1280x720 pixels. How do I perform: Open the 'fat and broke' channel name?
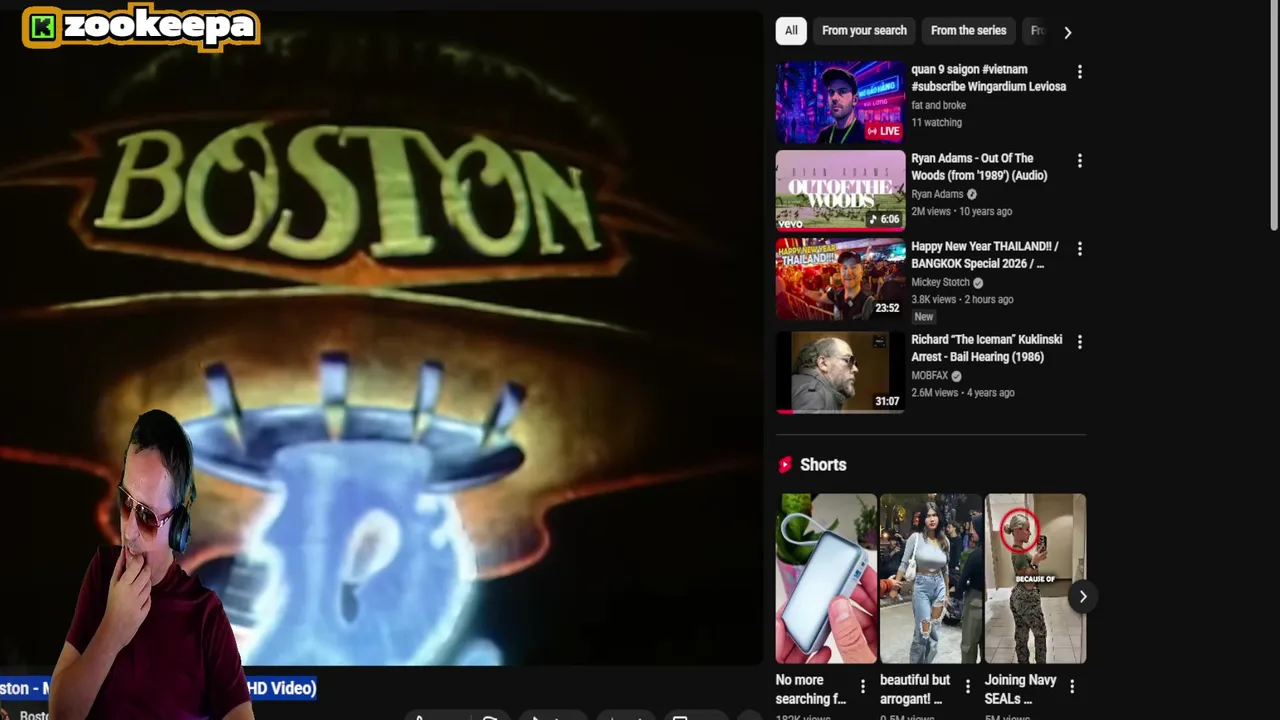(x=938, y=105)
